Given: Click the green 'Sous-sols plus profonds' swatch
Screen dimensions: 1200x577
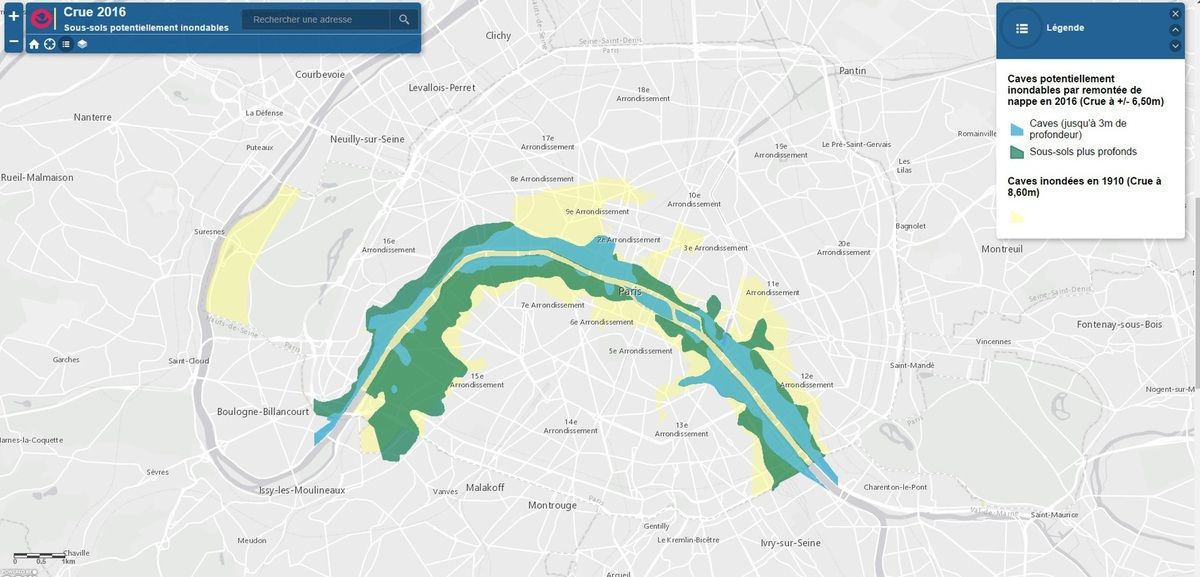Looking at the screenshot, I should (1017, 153).
